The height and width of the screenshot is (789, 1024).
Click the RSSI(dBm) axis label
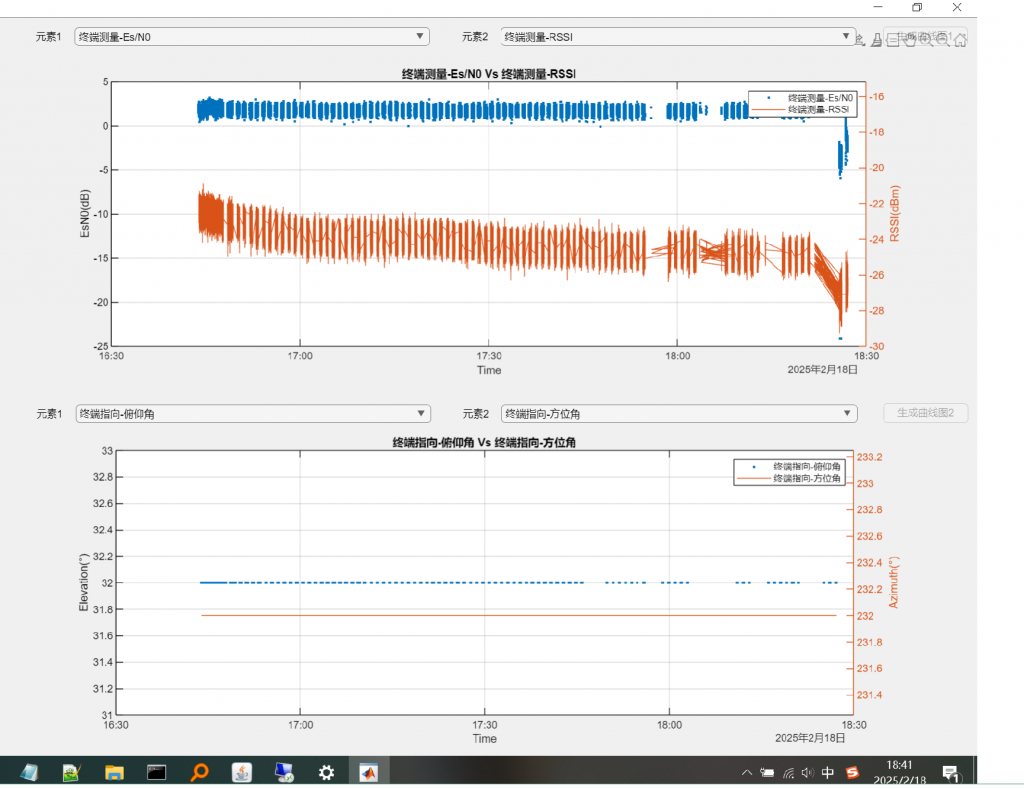(x=895, y=214)
